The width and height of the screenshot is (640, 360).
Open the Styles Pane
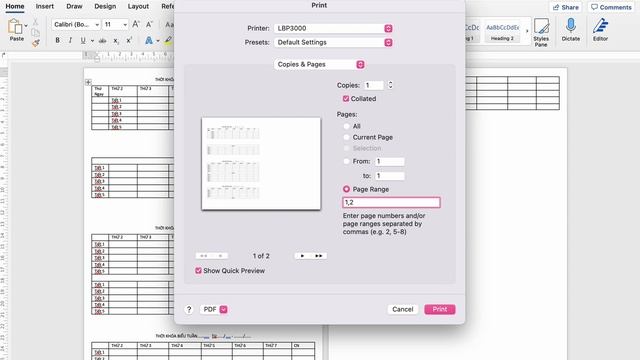pyautogui.click(x=541, y=32)
